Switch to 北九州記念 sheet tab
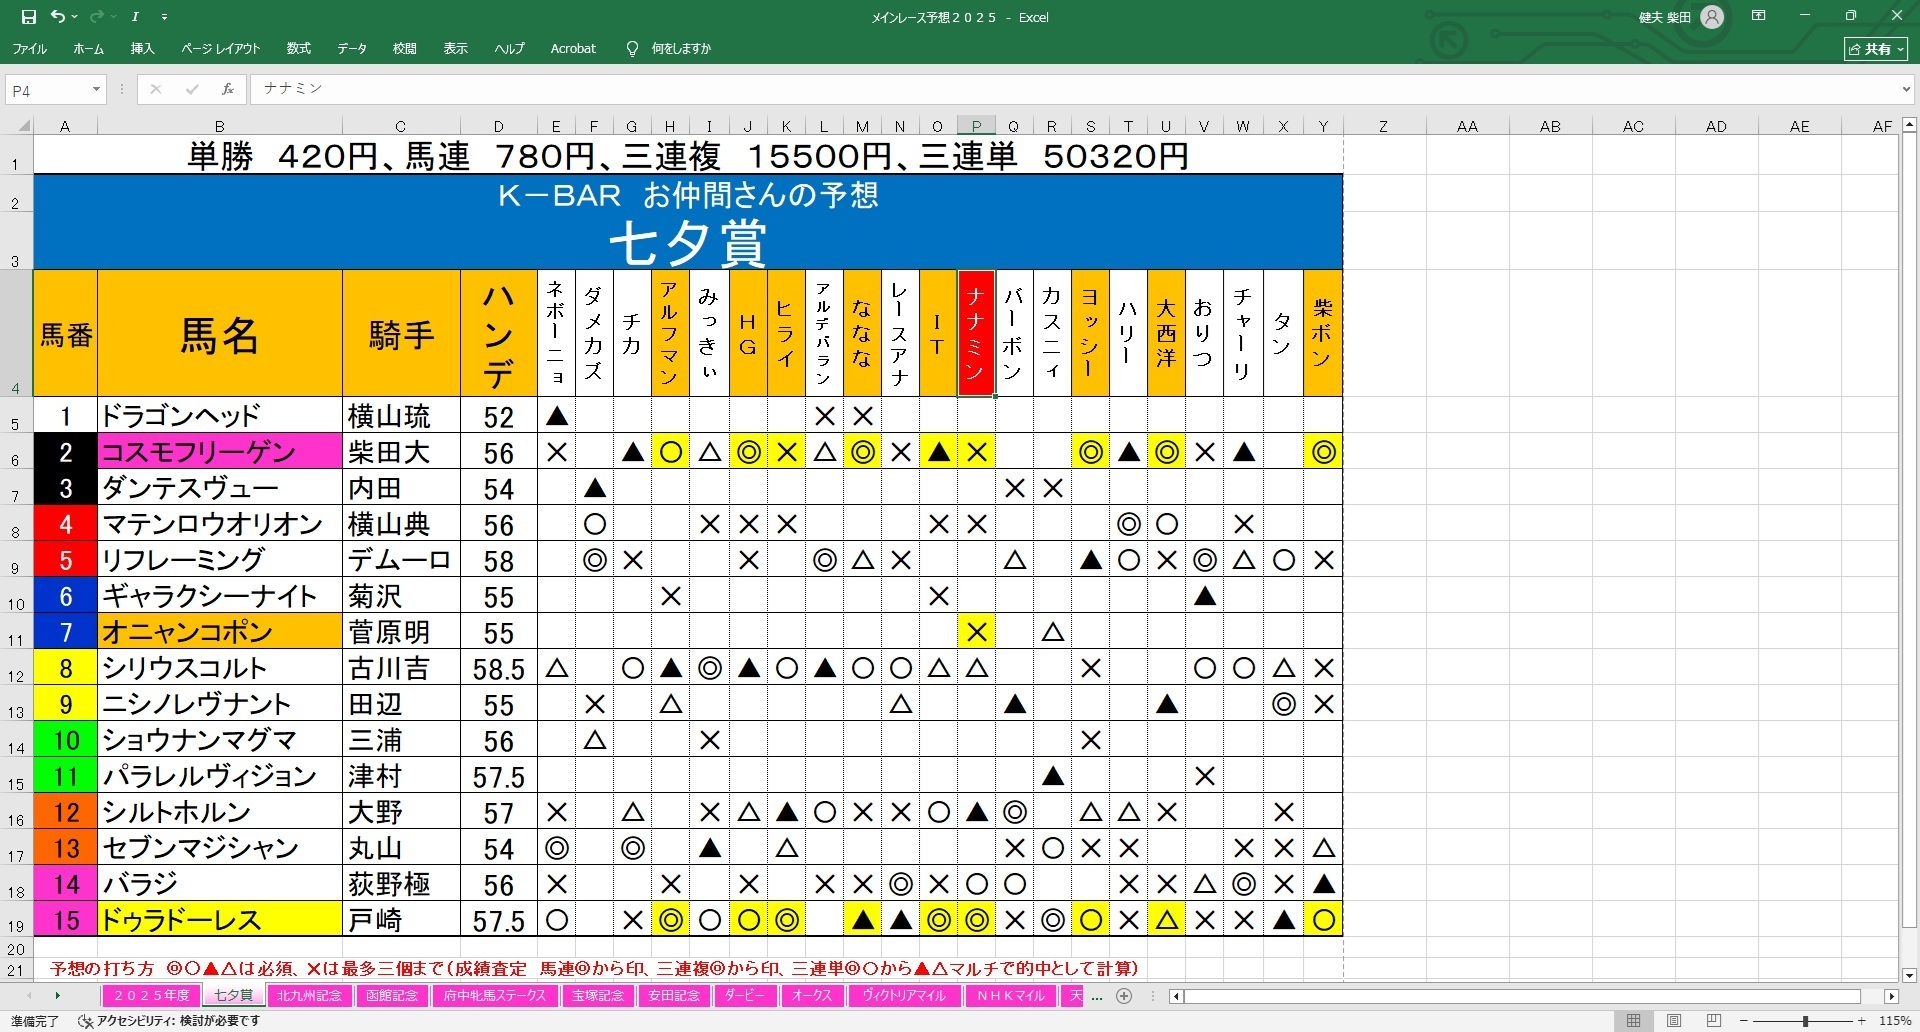This screenshot has height=1032, width=1920. point(309,996)
